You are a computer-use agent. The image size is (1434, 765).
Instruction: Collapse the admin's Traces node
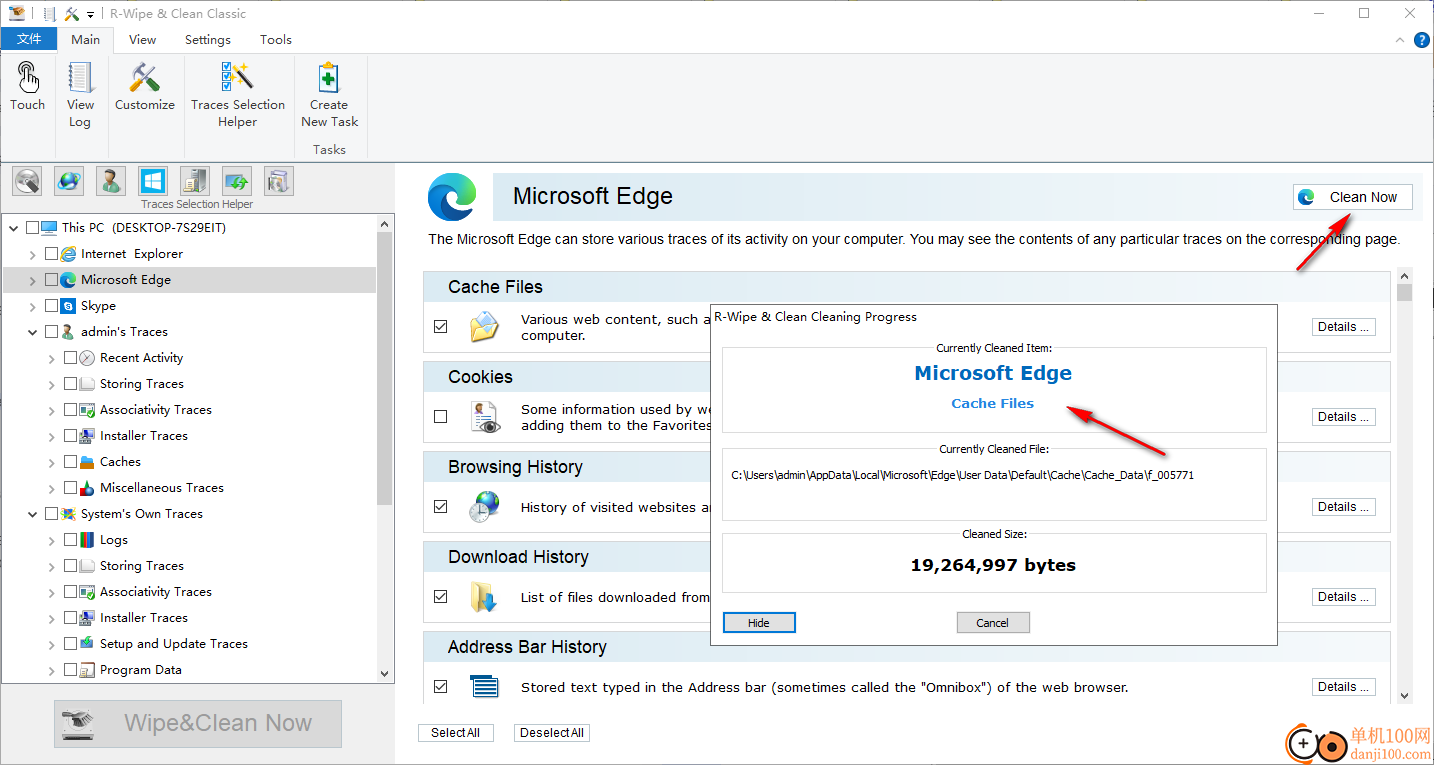[x=33, y=332]
